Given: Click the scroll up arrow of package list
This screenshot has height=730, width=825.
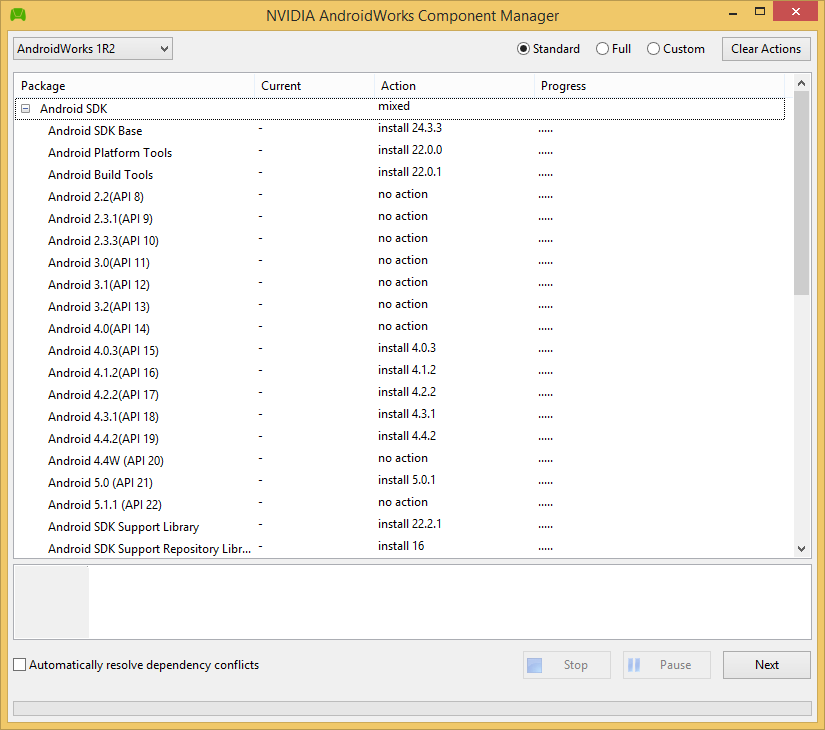Looking at the screenshot, I should [x=801, y=83].
